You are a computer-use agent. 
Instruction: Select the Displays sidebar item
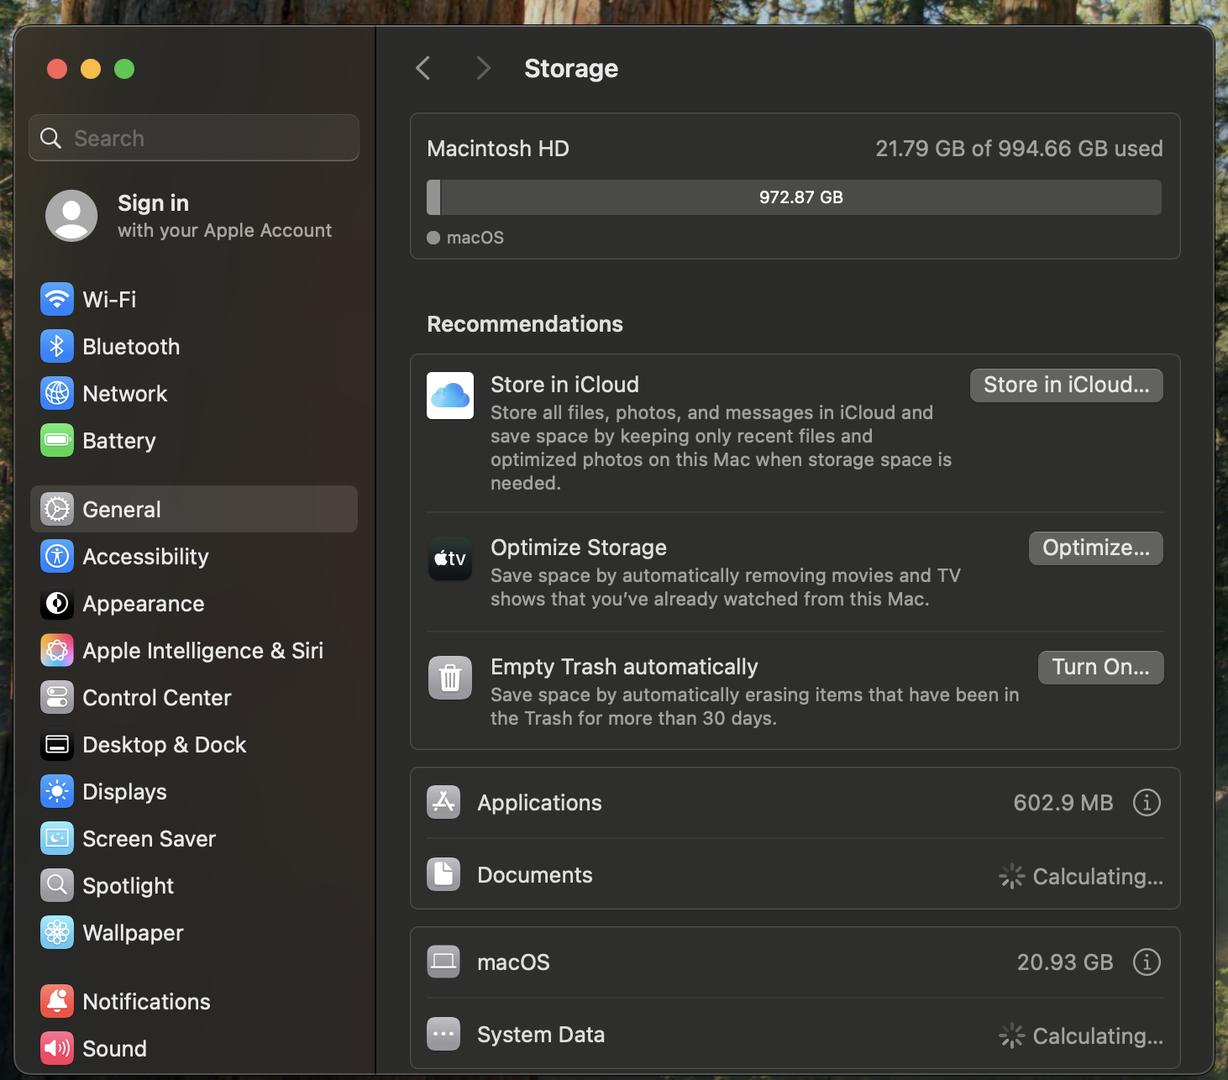pos(124,791)
